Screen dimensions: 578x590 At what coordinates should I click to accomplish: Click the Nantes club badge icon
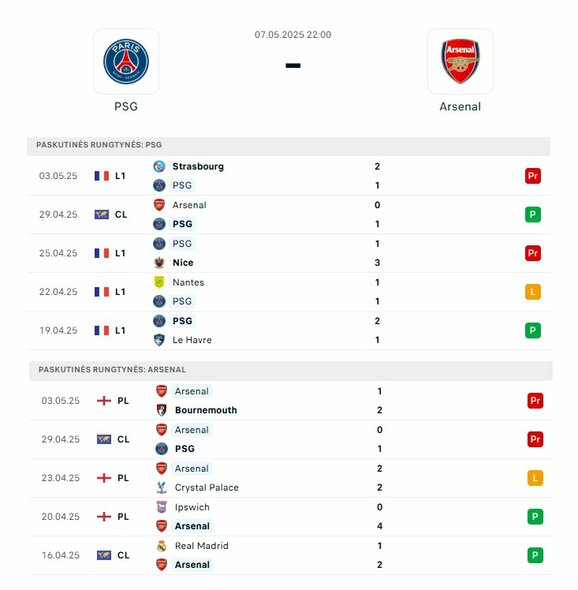(159, 282)
